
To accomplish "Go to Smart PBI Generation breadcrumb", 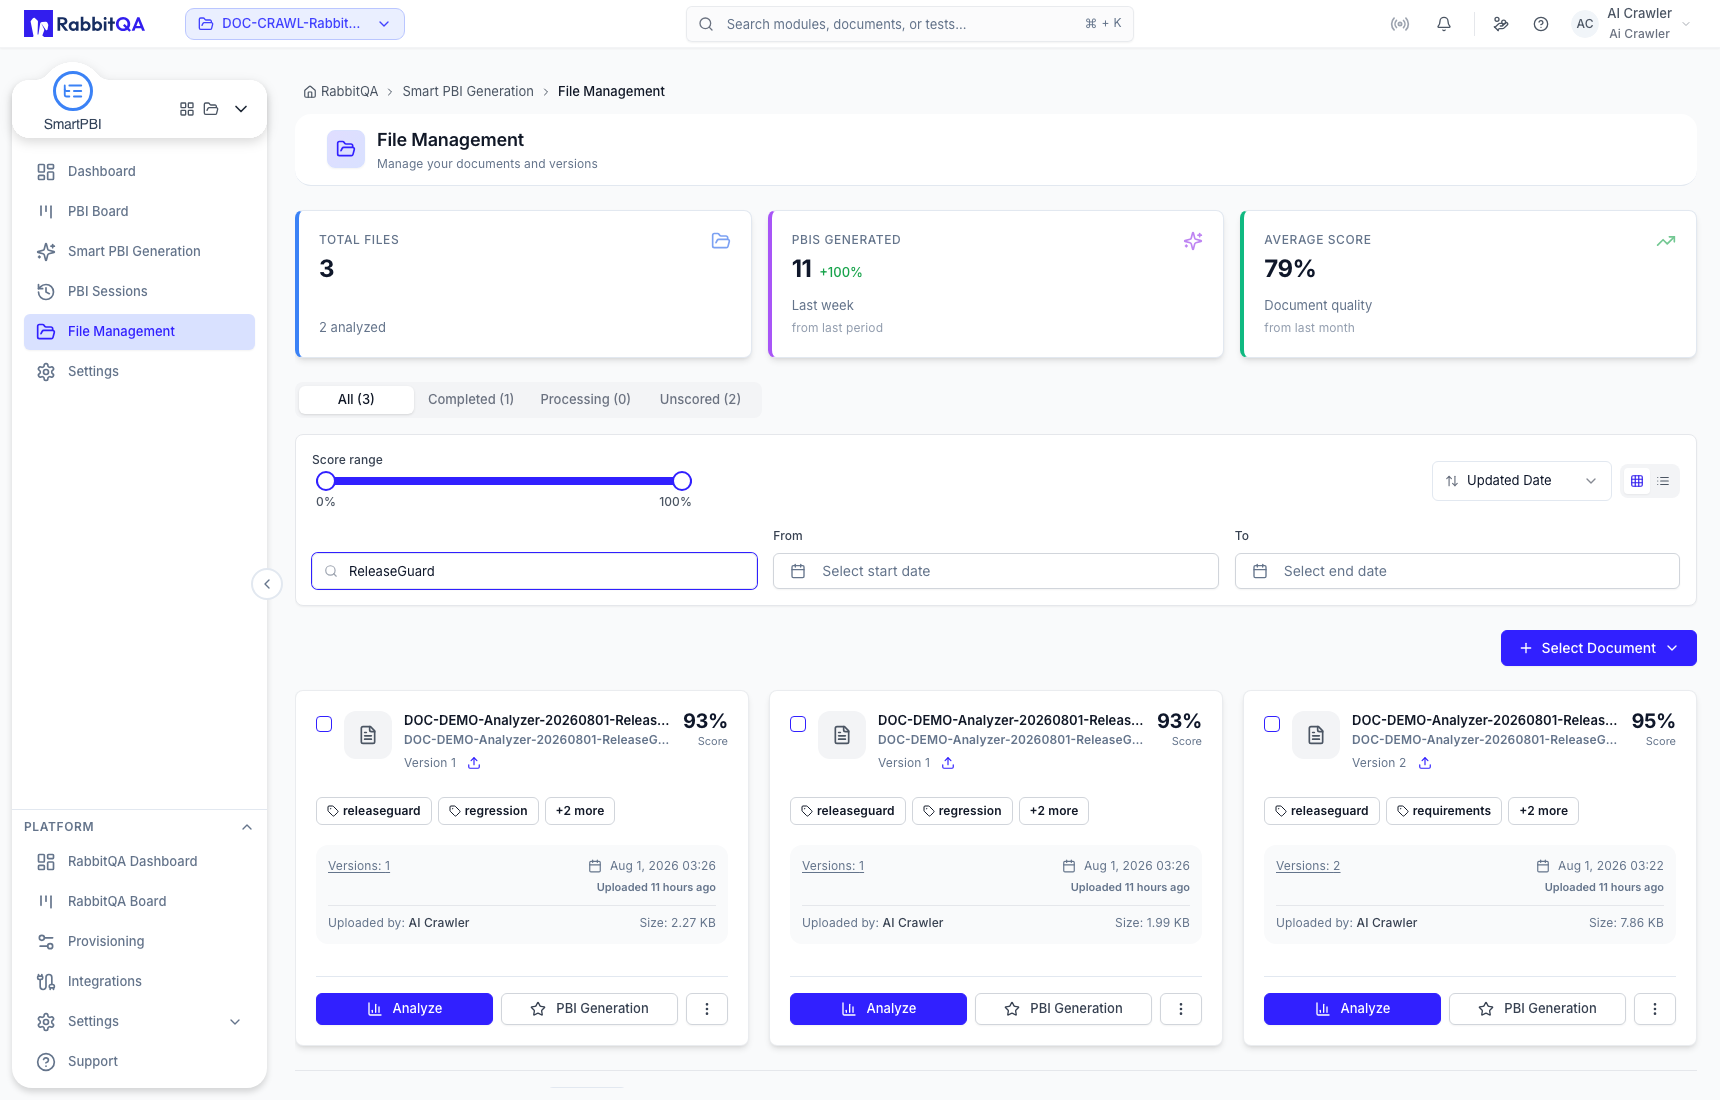I will pyautogui.click(x=468, y=91).
